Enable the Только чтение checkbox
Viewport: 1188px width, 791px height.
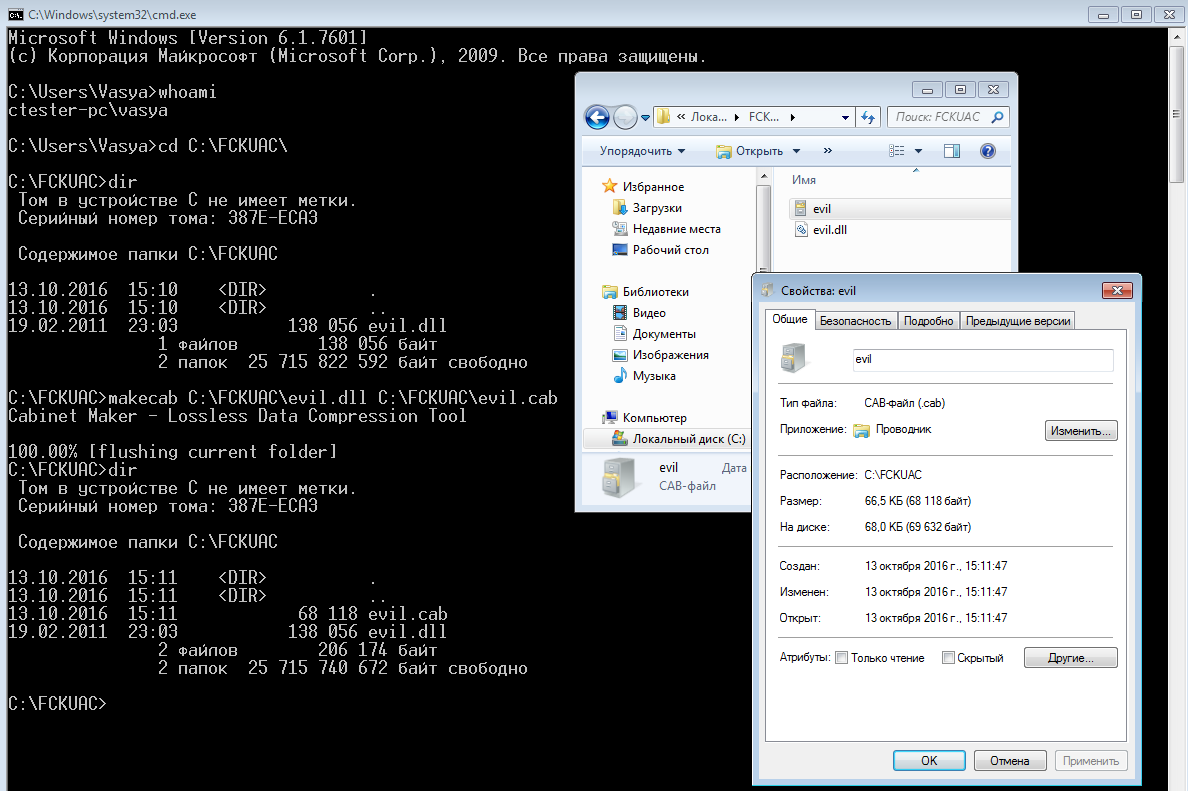pos(842,658)
